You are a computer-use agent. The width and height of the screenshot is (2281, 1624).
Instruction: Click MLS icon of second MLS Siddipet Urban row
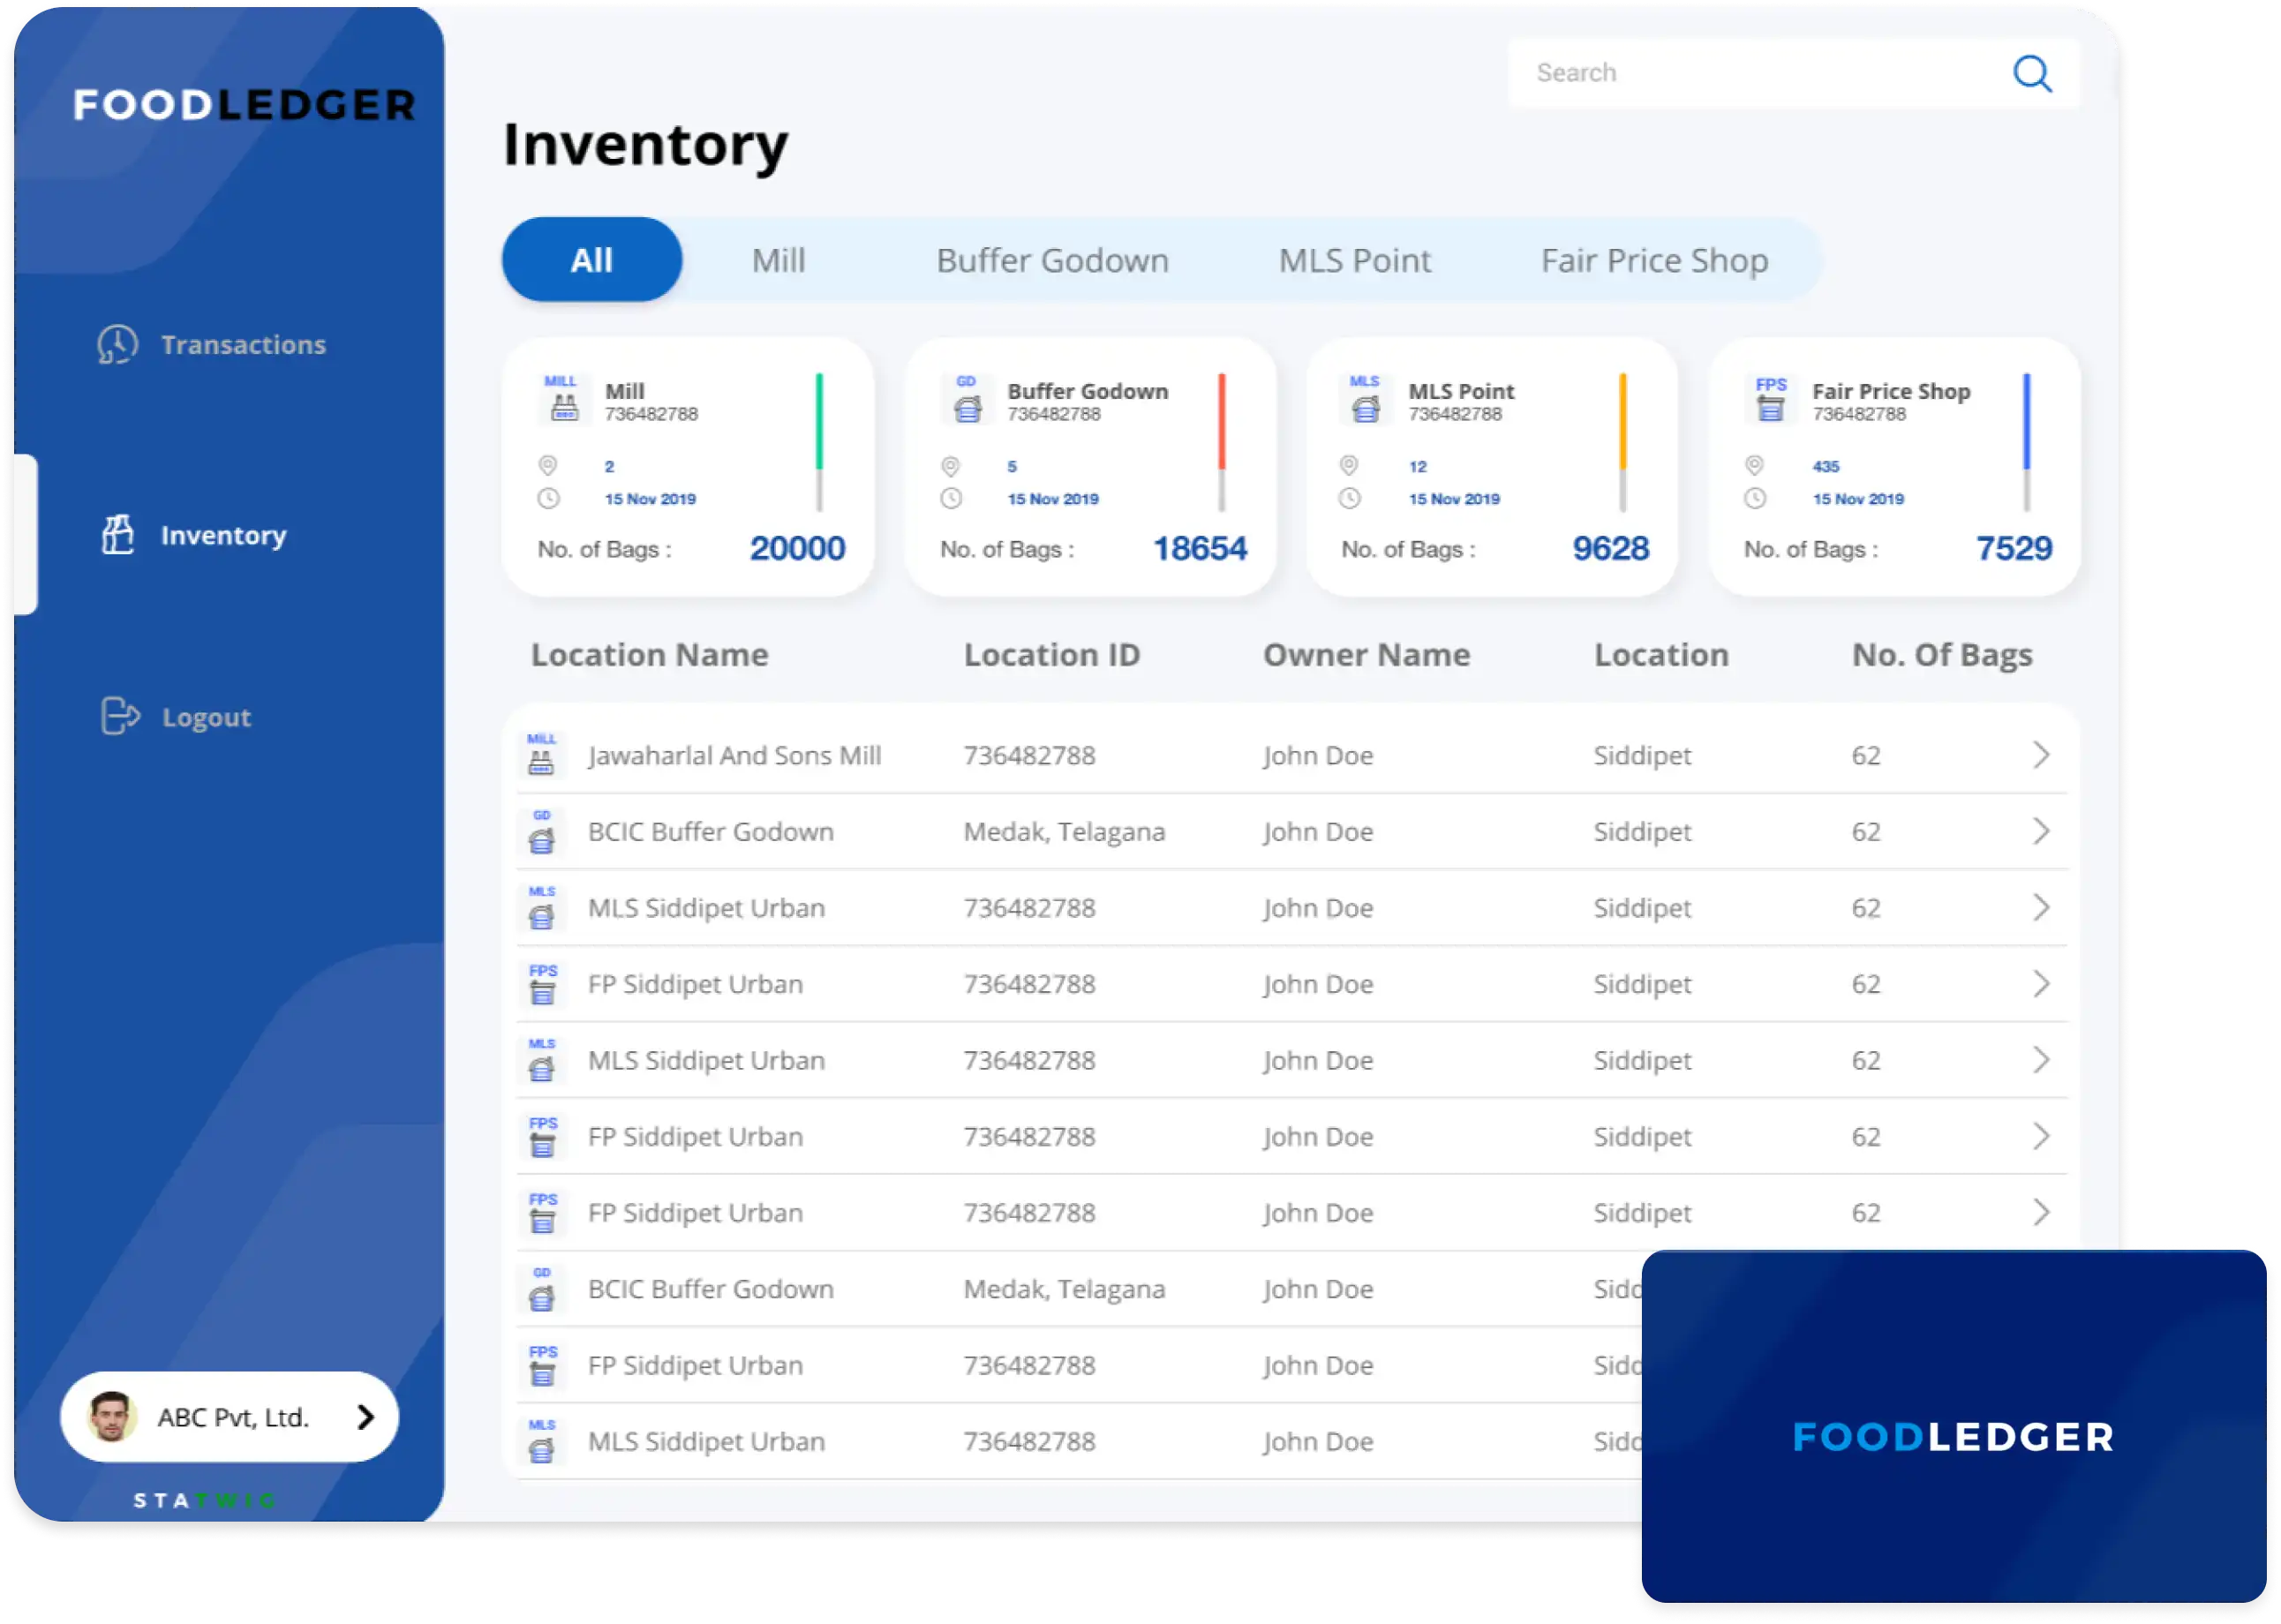542,1060
